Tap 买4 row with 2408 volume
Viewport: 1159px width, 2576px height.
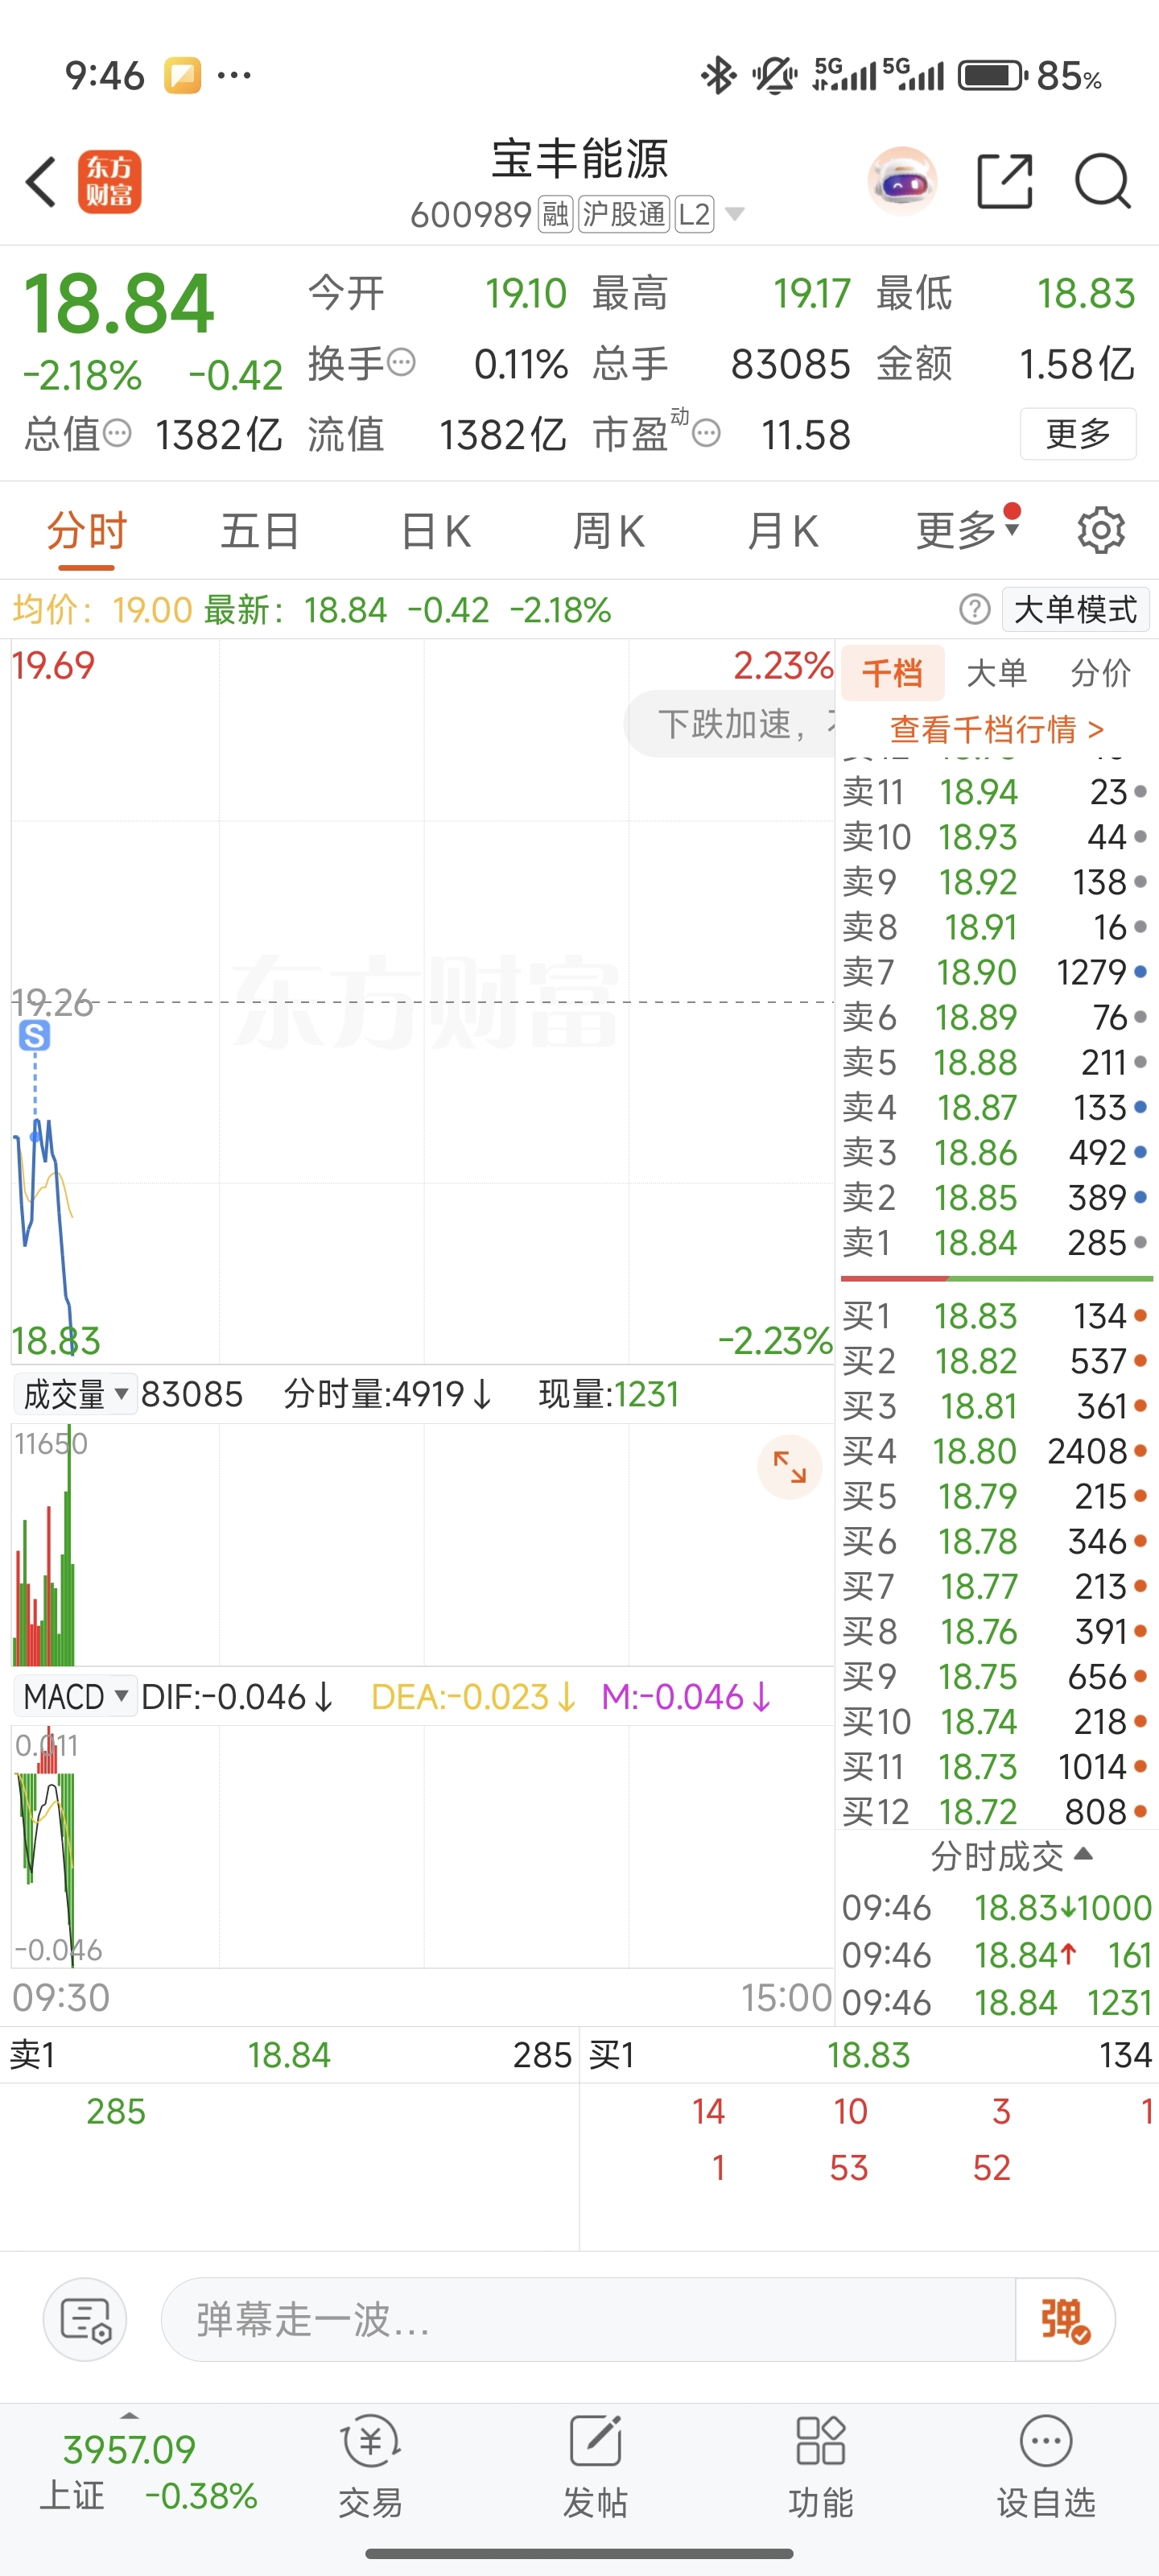point(996,1451)
